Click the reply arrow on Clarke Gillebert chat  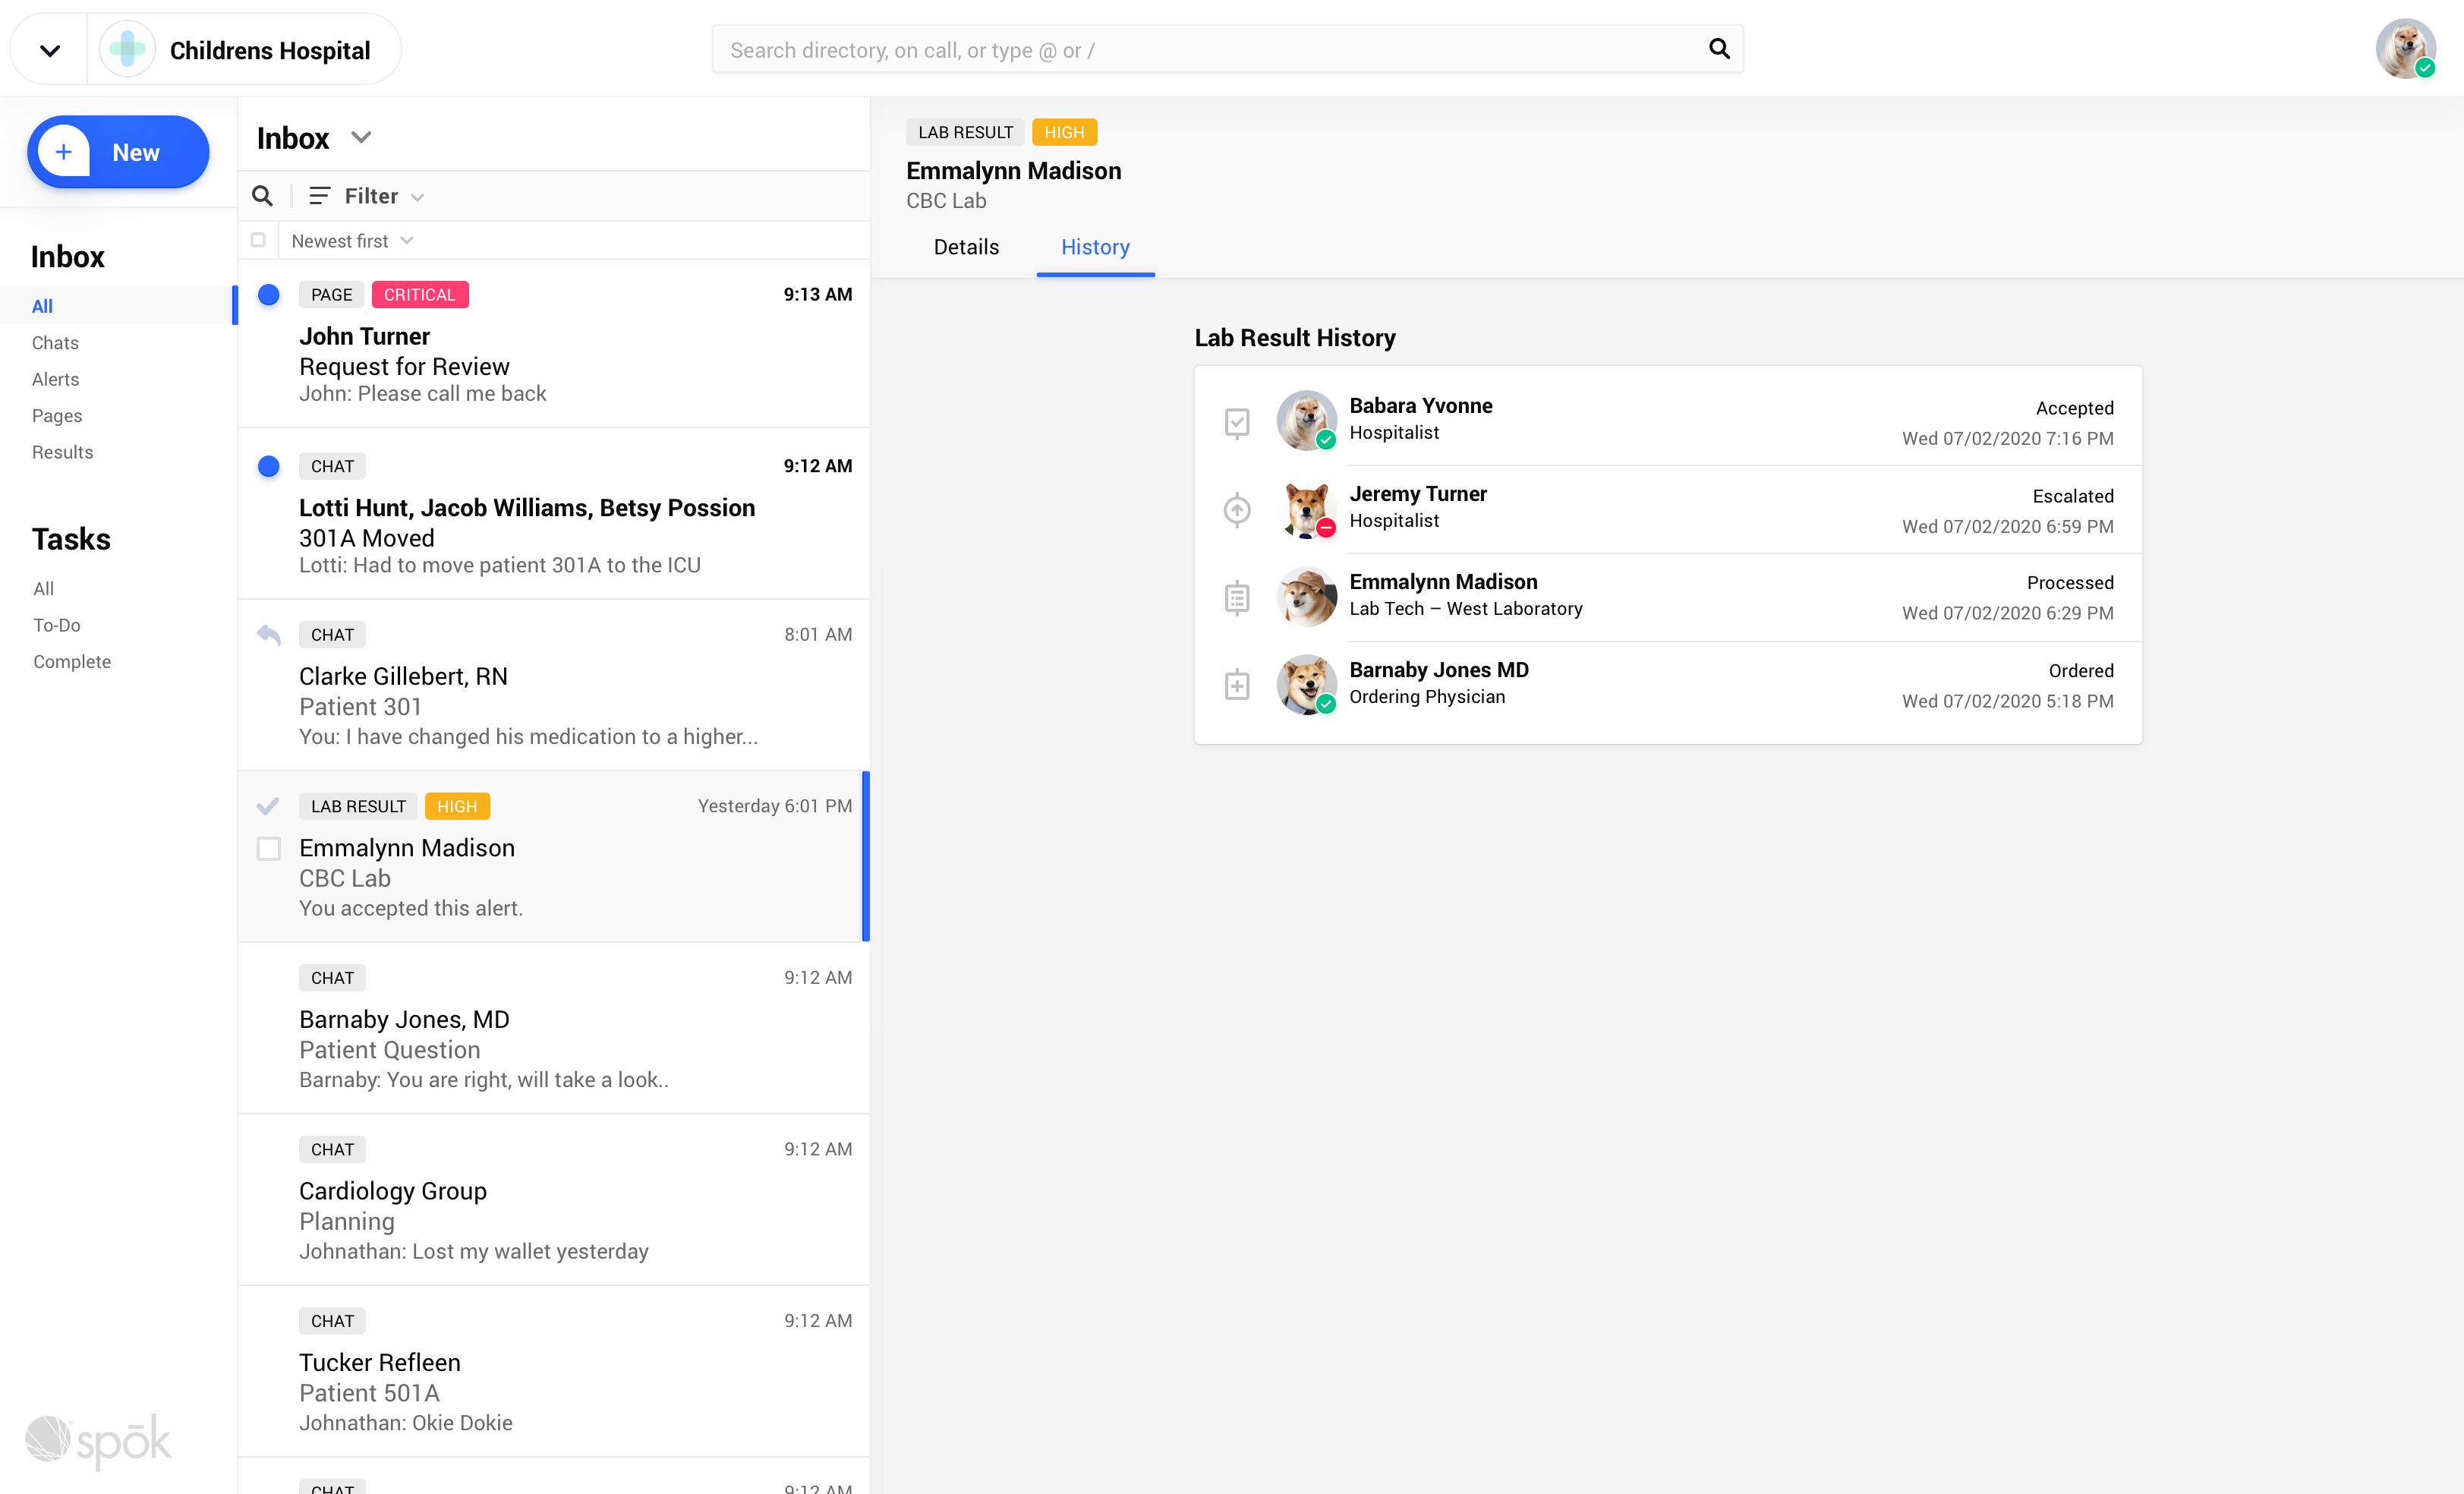[x=268, y=635]
